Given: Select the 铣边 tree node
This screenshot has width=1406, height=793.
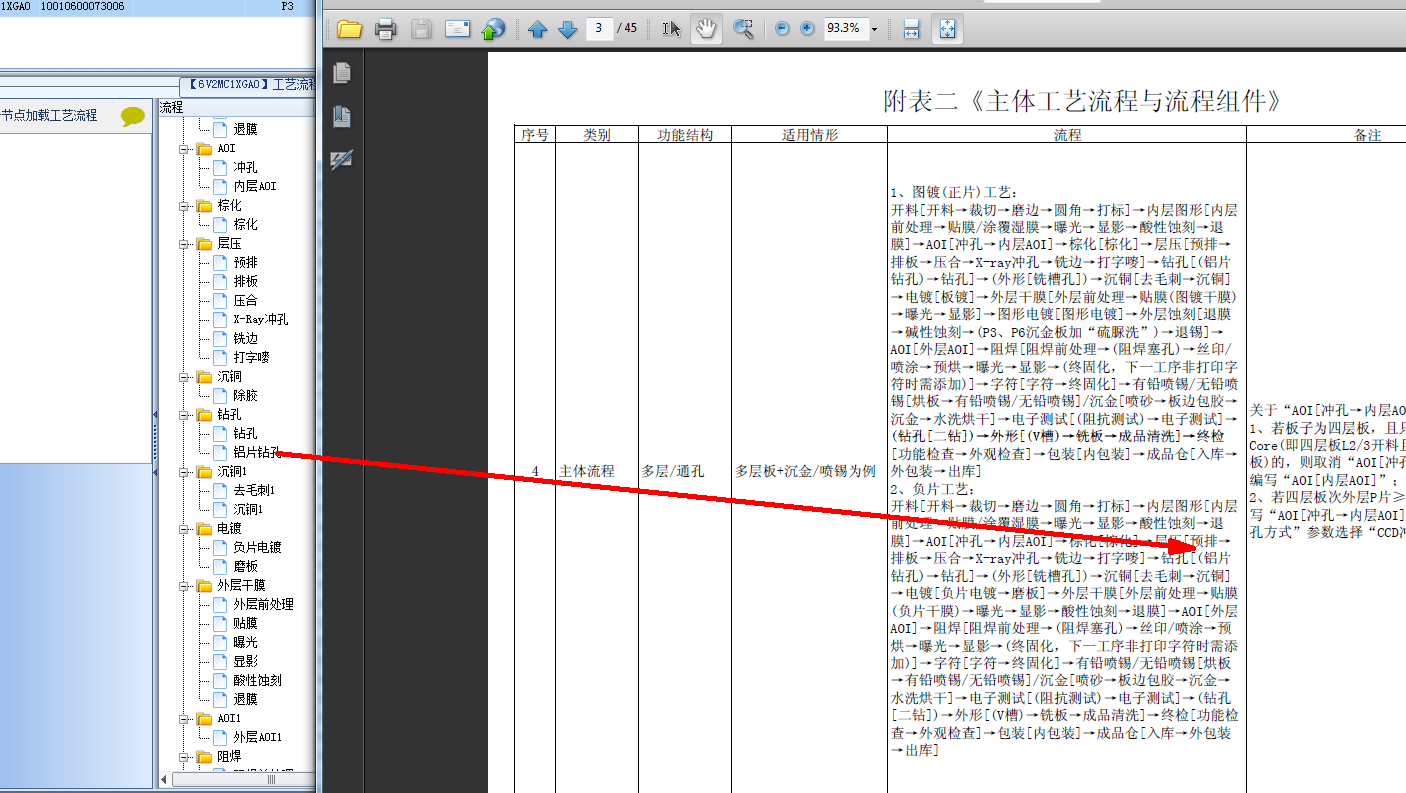Looking at the screenshot, I should pos(246,338).
